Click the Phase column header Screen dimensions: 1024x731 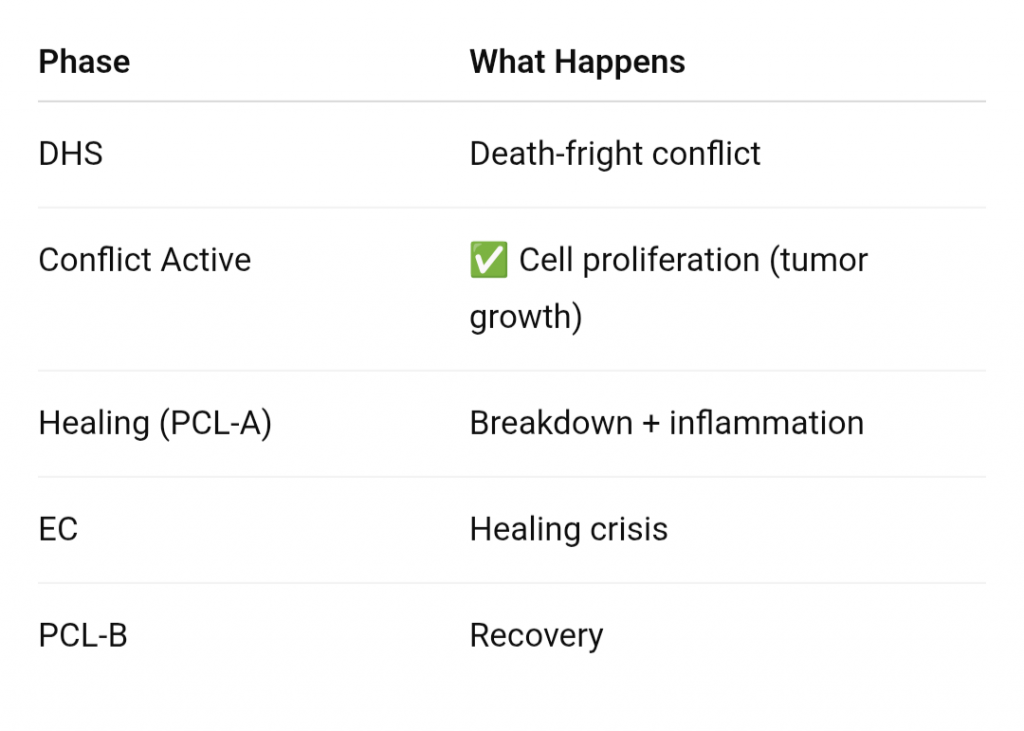(x=84, y=62)
